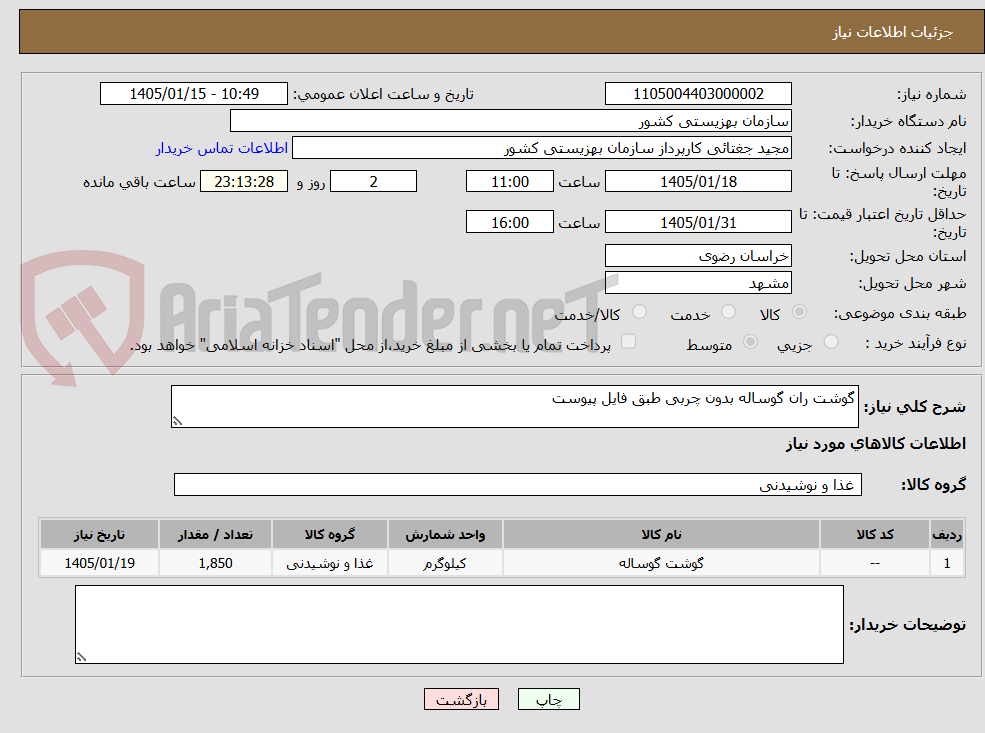The image size is (985, 733).
Task: Click the remaining time field 23:13:28
Action: tap(244, 182)
